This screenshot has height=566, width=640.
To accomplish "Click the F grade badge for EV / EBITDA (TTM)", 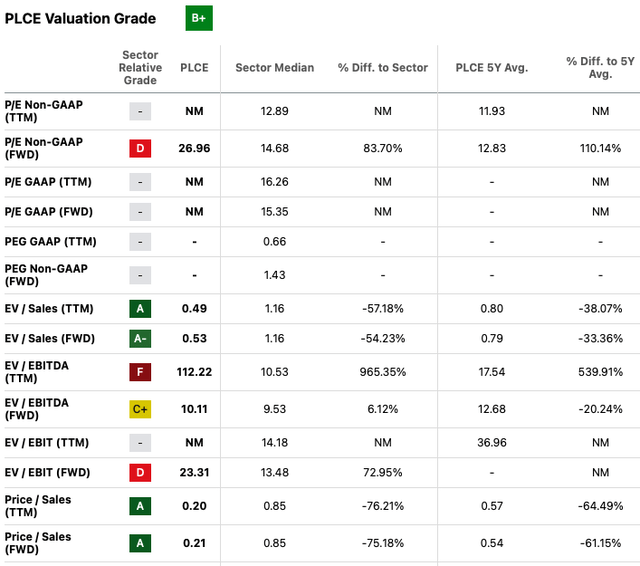I will [140, 372].
